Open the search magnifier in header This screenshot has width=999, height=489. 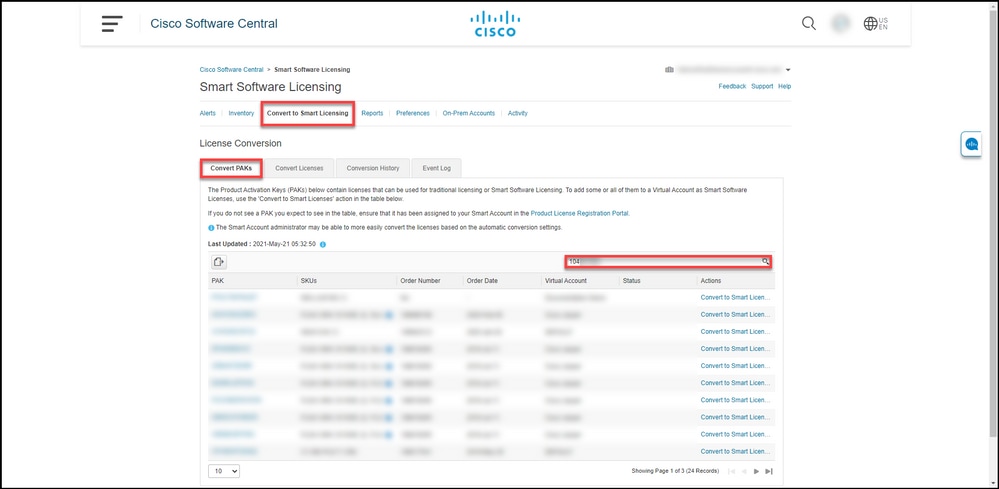(809, 24)
